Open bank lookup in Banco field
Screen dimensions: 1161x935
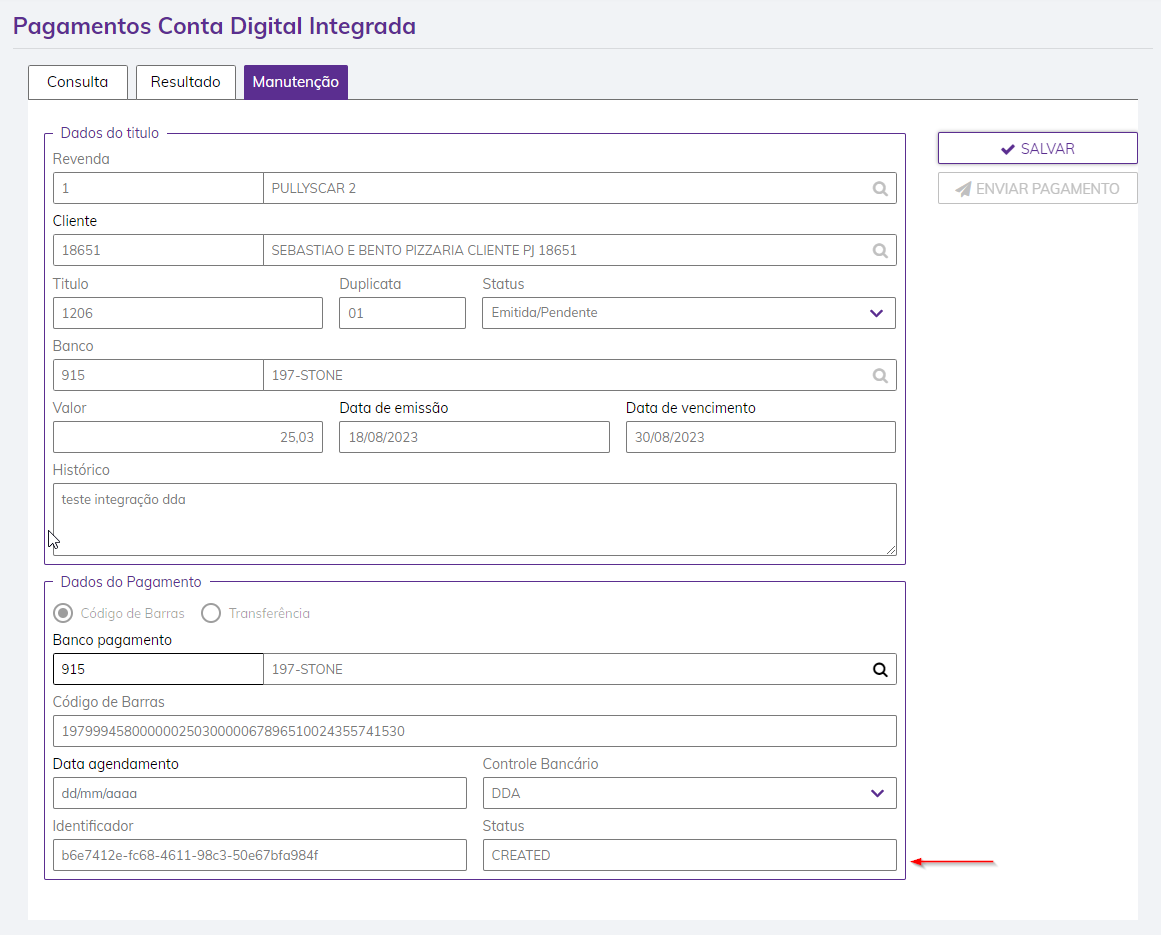click(x=880, y=375)
